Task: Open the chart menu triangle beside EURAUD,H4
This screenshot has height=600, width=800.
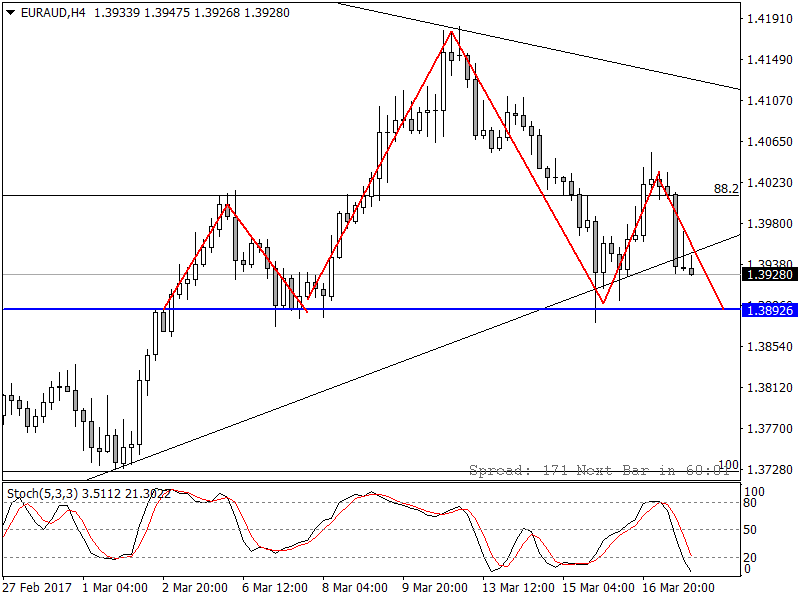Action: (11, 13)
